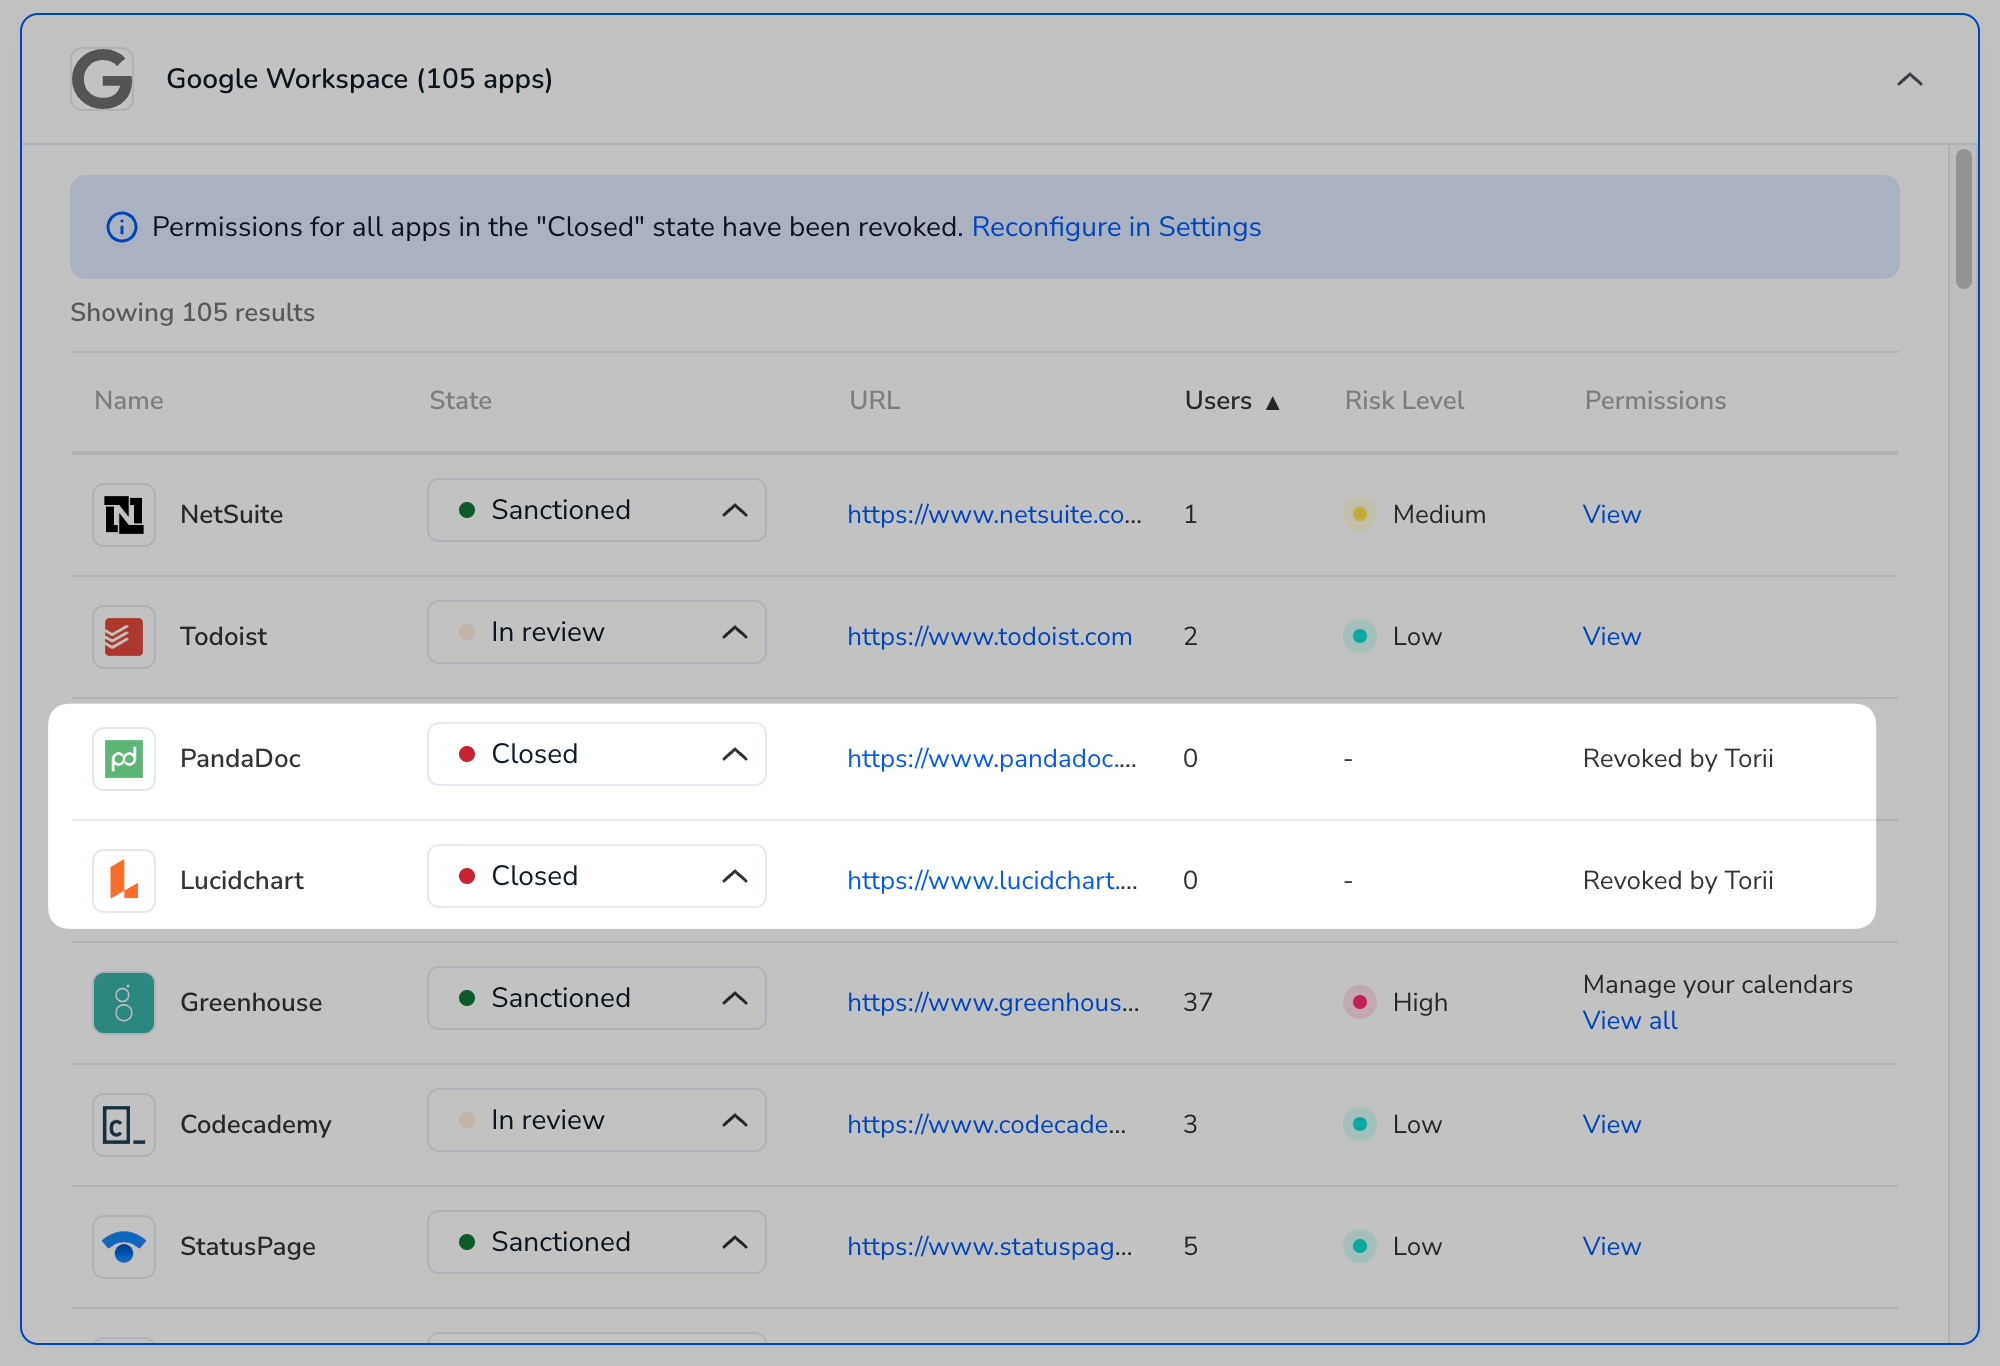Click the Greenhouse app icon
The width and height of the screenshot is (2000, 1366).
(x=124, y=1003)
